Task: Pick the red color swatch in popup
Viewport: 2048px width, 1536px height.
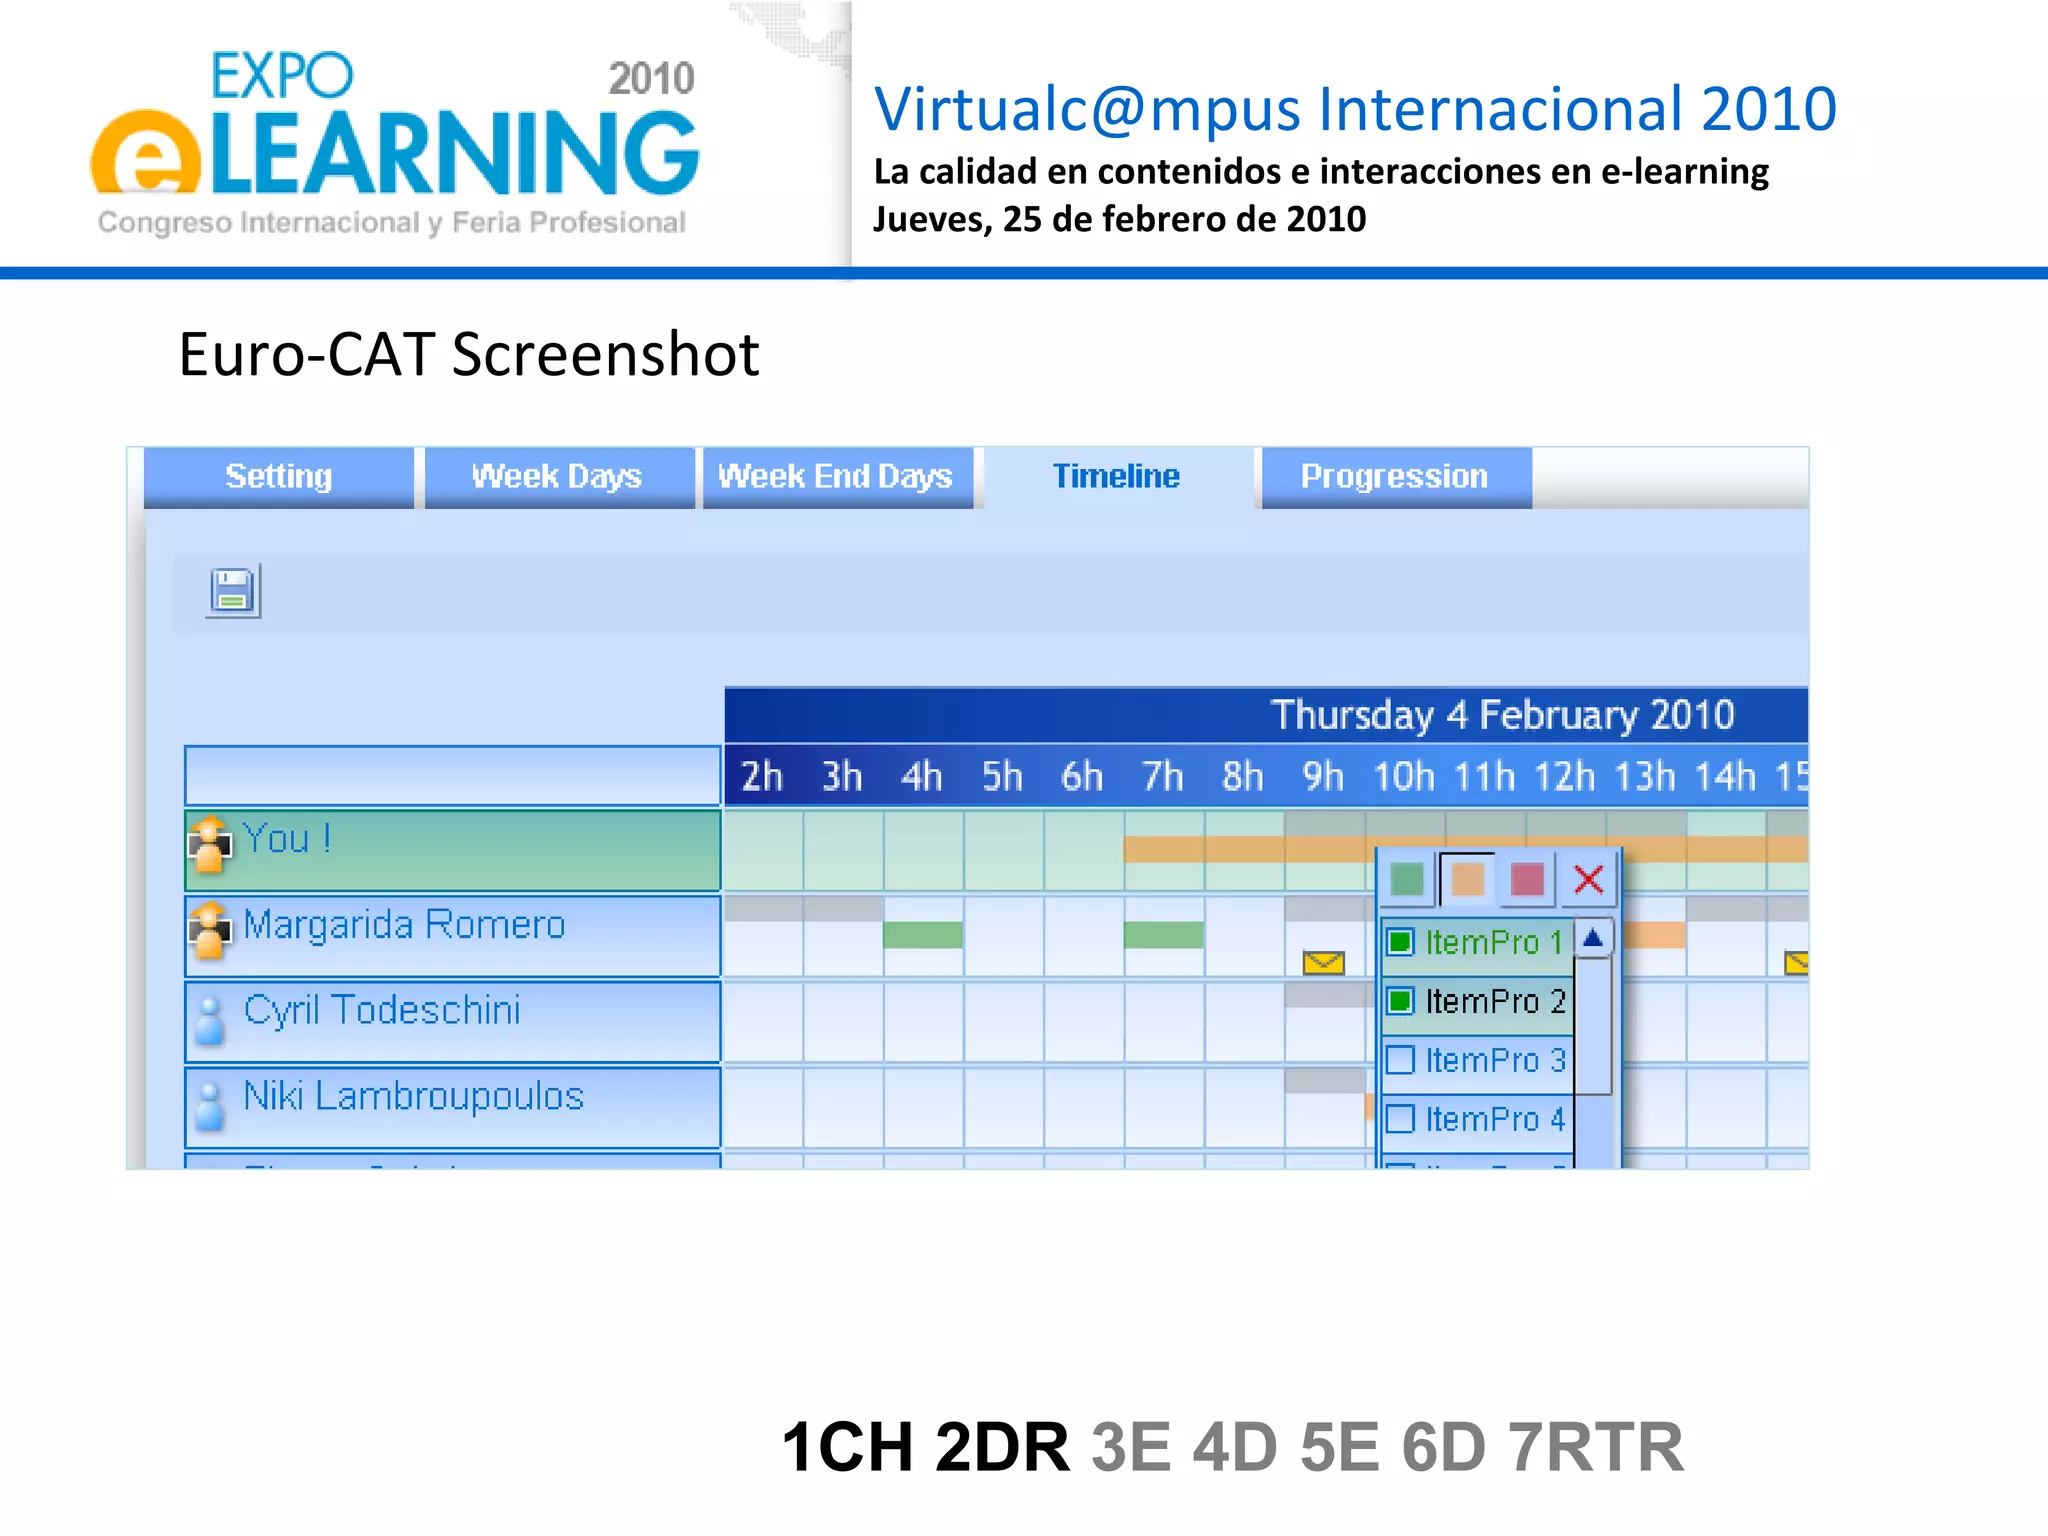Action: pyautogui.click(x=1527, y=880)
